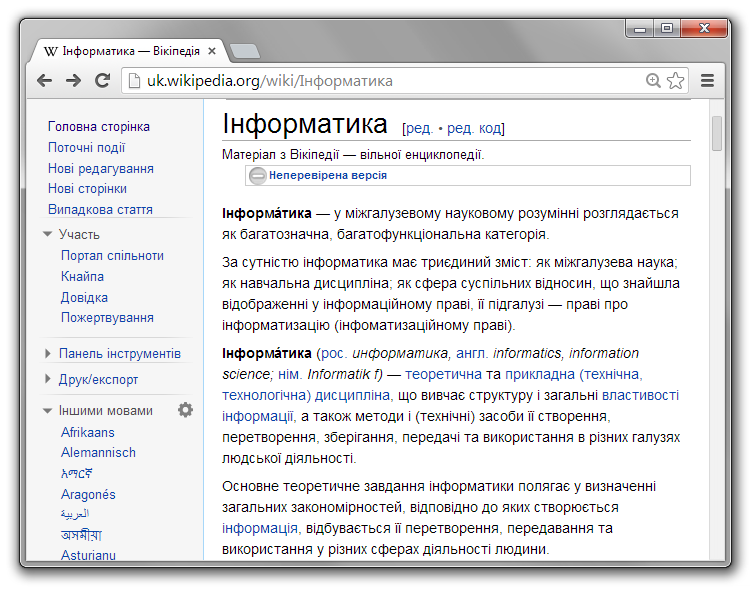755x592 pixels.
Task: Open Поточні події link
Action: [86, 147]
